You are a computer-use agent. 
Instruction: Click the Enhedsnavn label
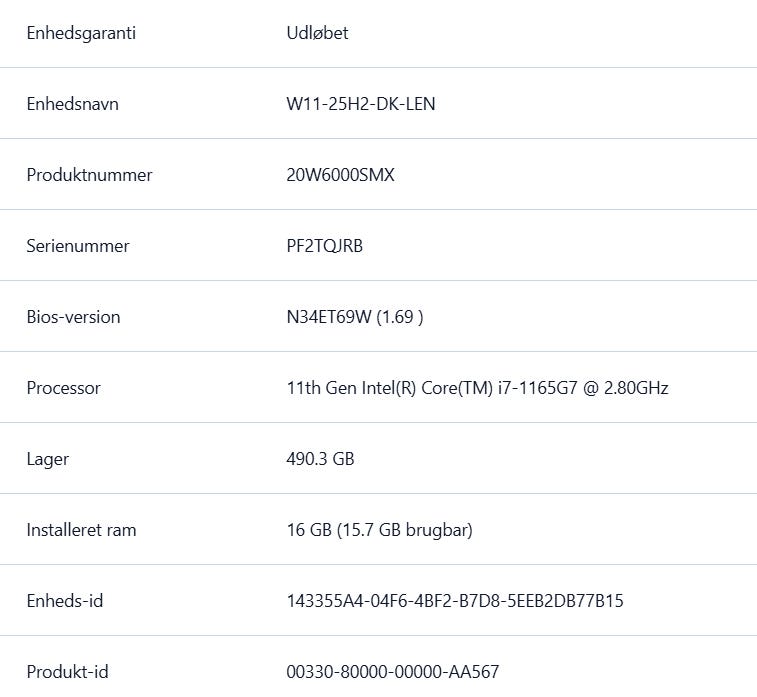pos(72,104)
